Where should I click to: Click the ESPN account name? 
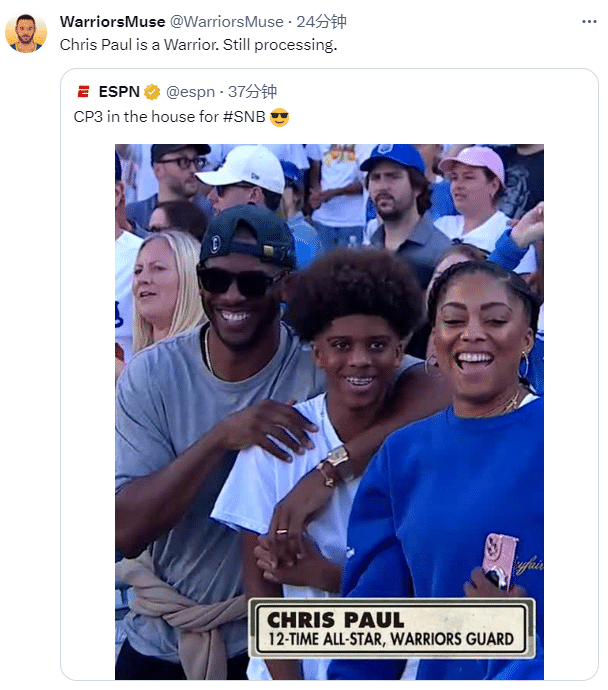[x=119, y=92]
